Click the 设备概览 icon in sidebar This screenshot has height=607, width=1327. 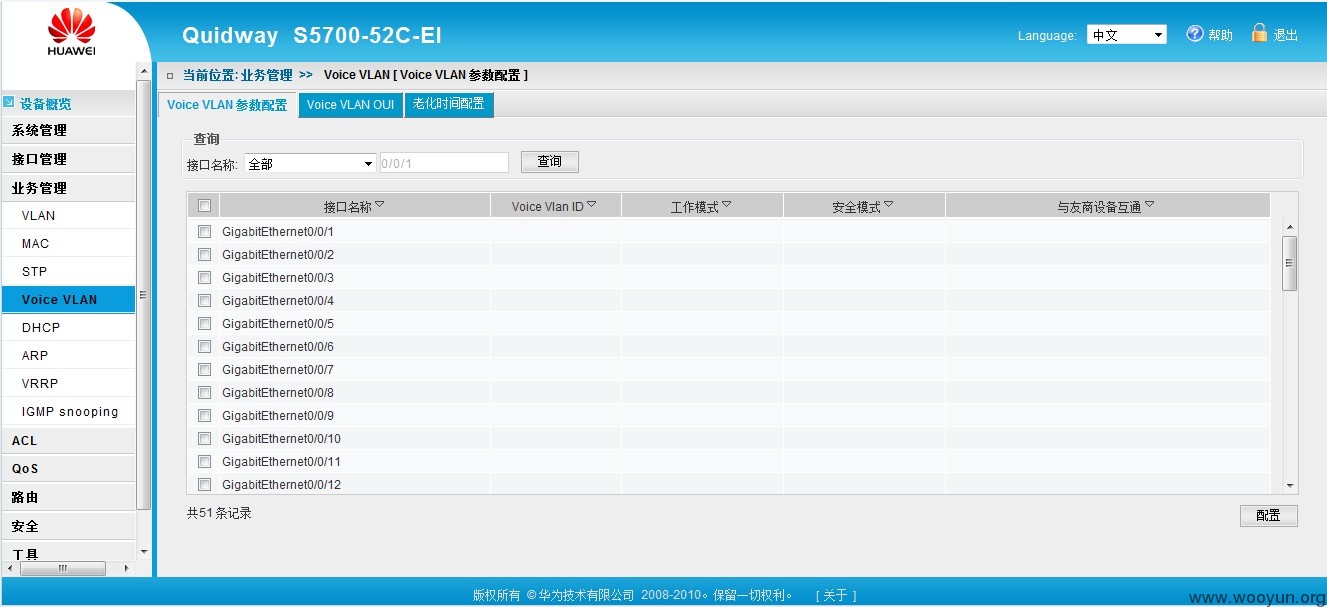coord(9,102)
